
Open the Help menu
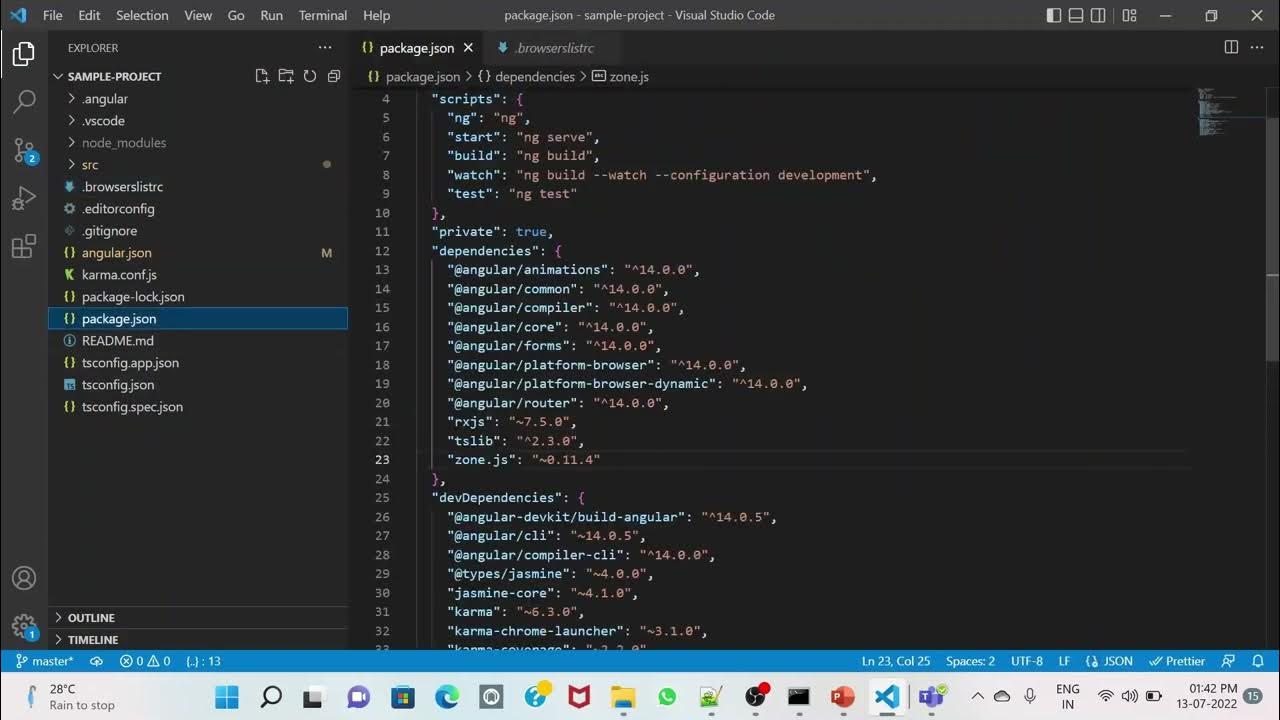(377, 15)
